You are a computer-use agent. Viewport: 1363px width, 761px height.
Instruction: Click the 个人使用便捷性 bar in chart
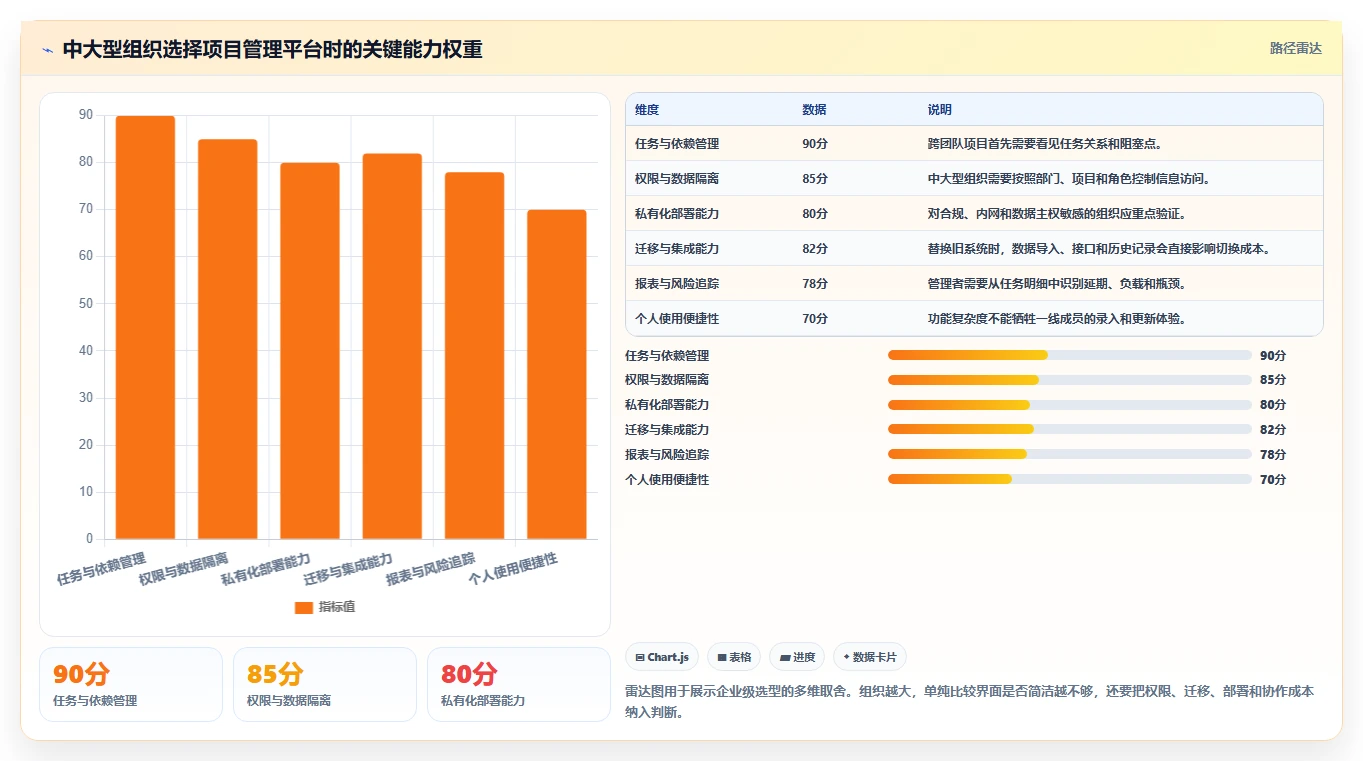click(x=557, y=374)
